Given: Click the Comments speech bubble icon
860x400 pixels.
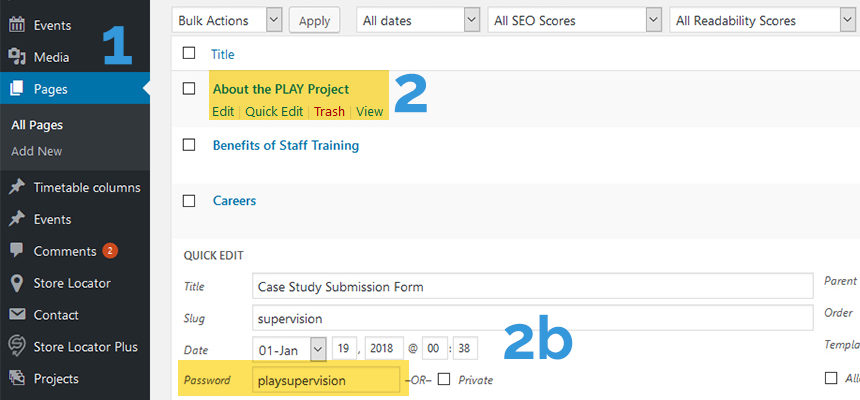Looking at the screenshot, I should [x=17, y=251].
